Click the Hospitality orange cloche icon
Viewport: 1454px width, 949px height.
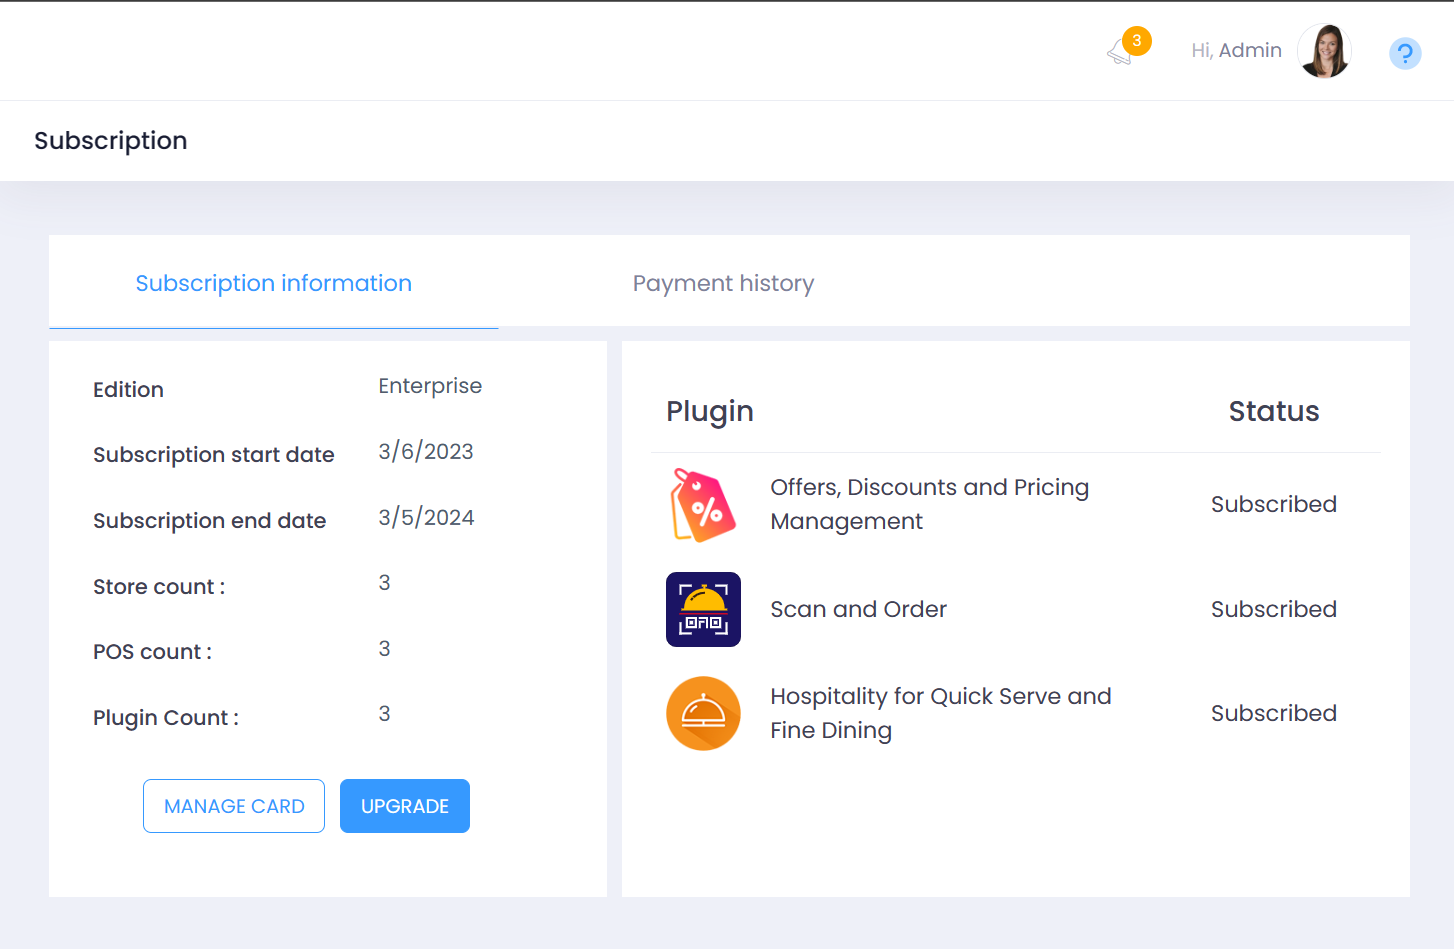point(703,713)
